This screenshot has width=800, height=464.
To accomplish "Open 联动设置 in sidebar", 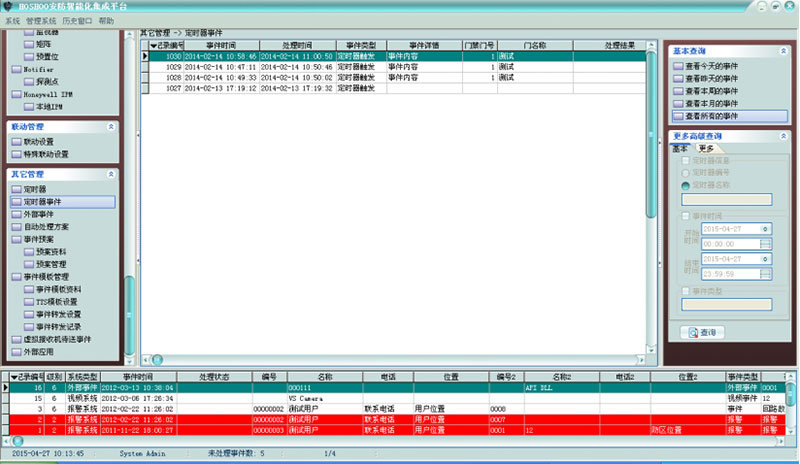I will tap(38, 142).
